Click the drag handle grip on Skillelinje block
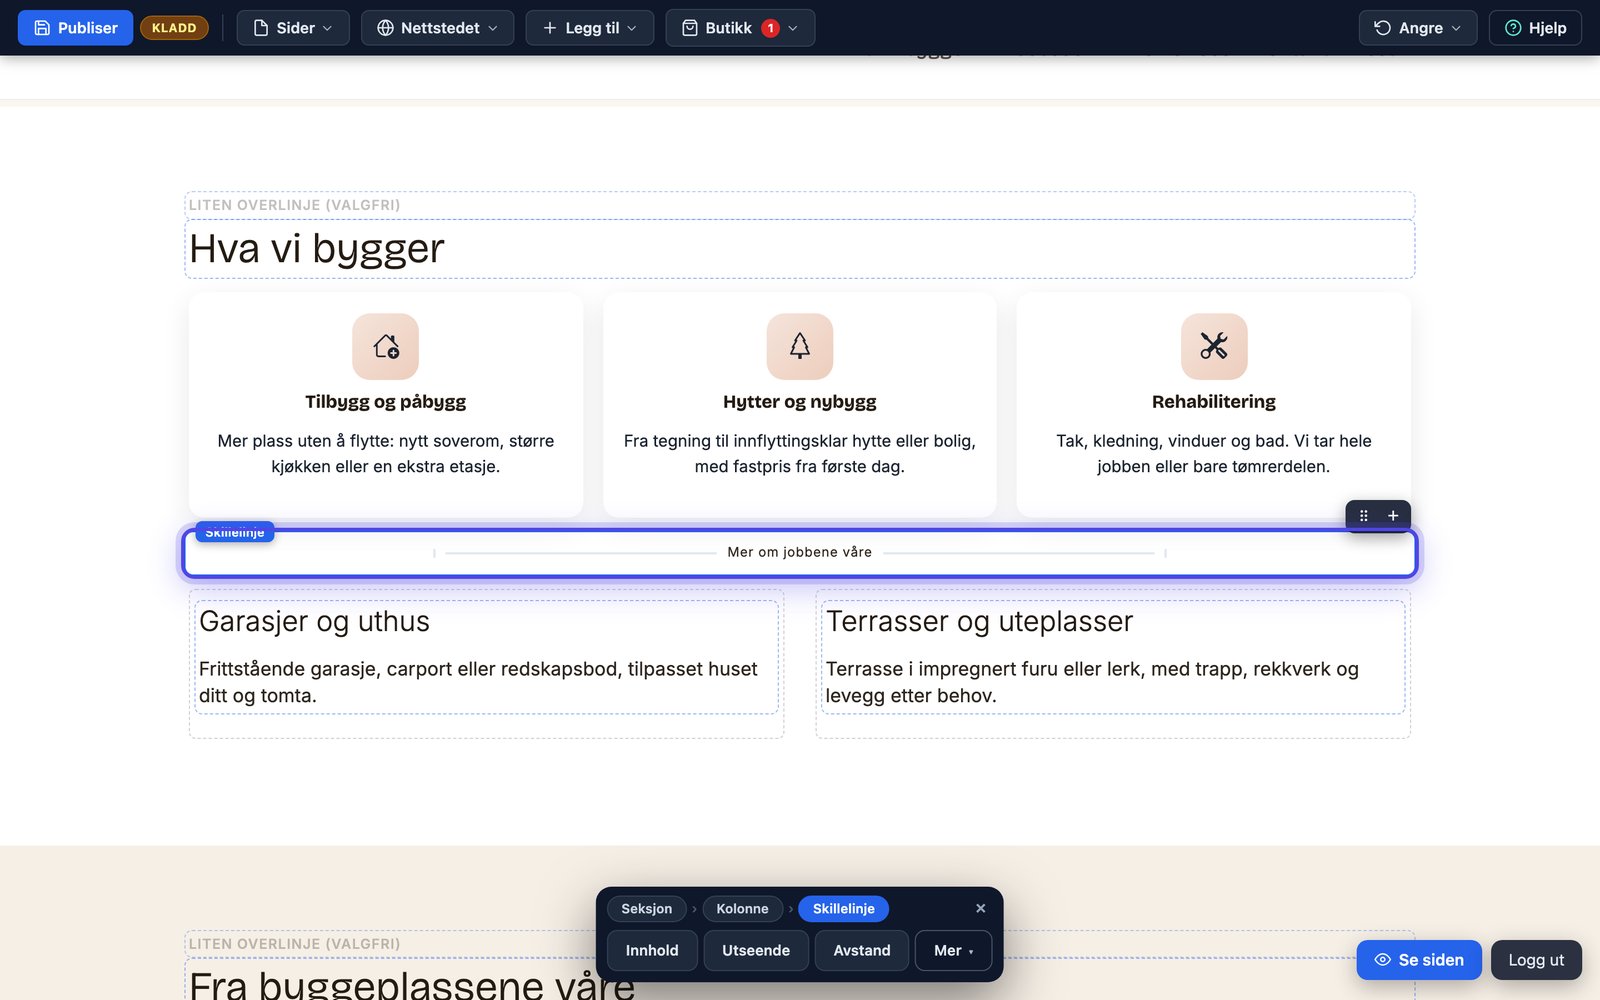The image size is (1600, 1000). [1363, 516]
